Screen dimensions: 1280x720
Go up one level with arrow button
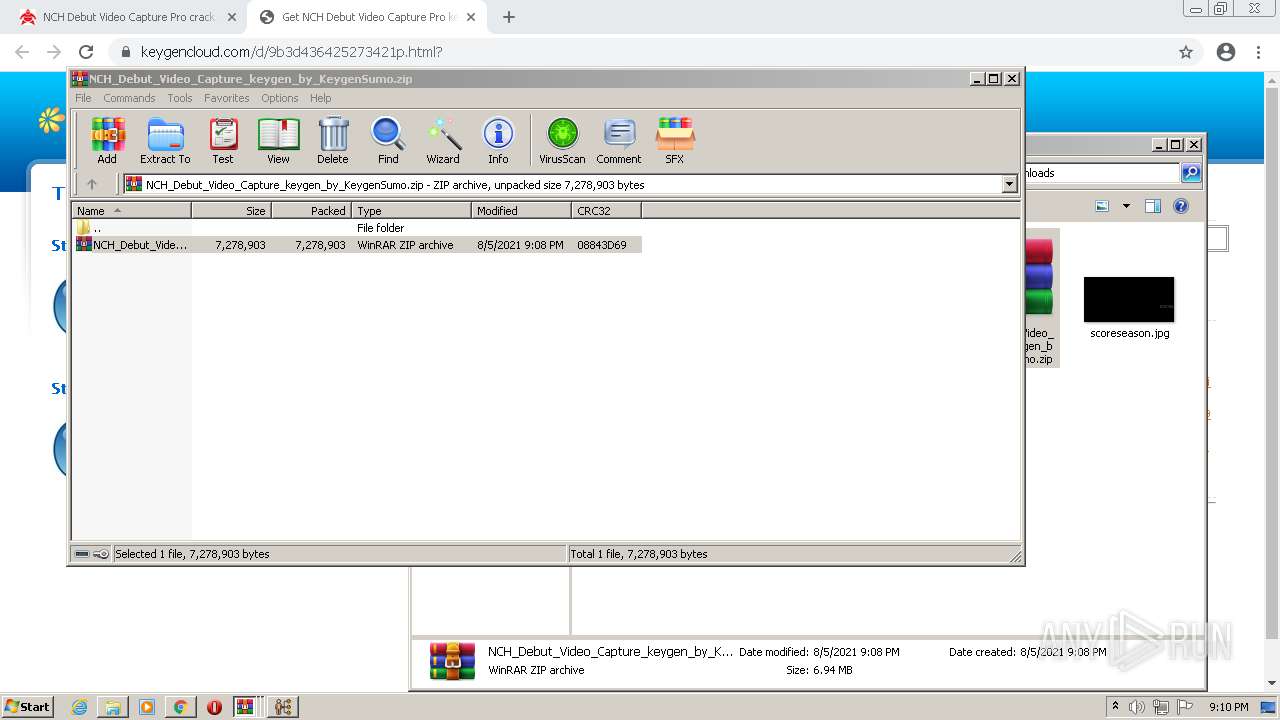pos(92,184)
